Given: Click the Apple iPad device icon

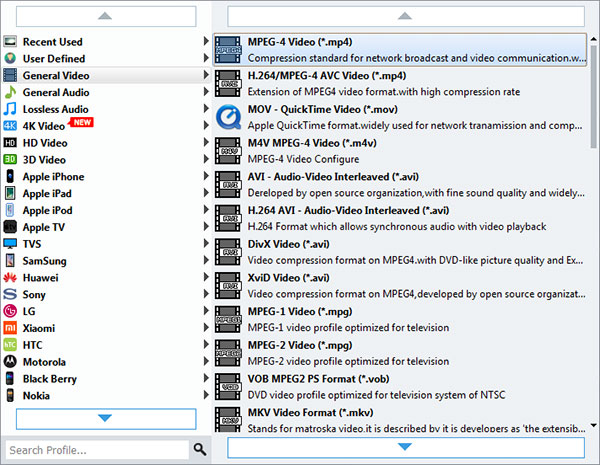Looking at the screenshot, I should click(x=10, y=193).
